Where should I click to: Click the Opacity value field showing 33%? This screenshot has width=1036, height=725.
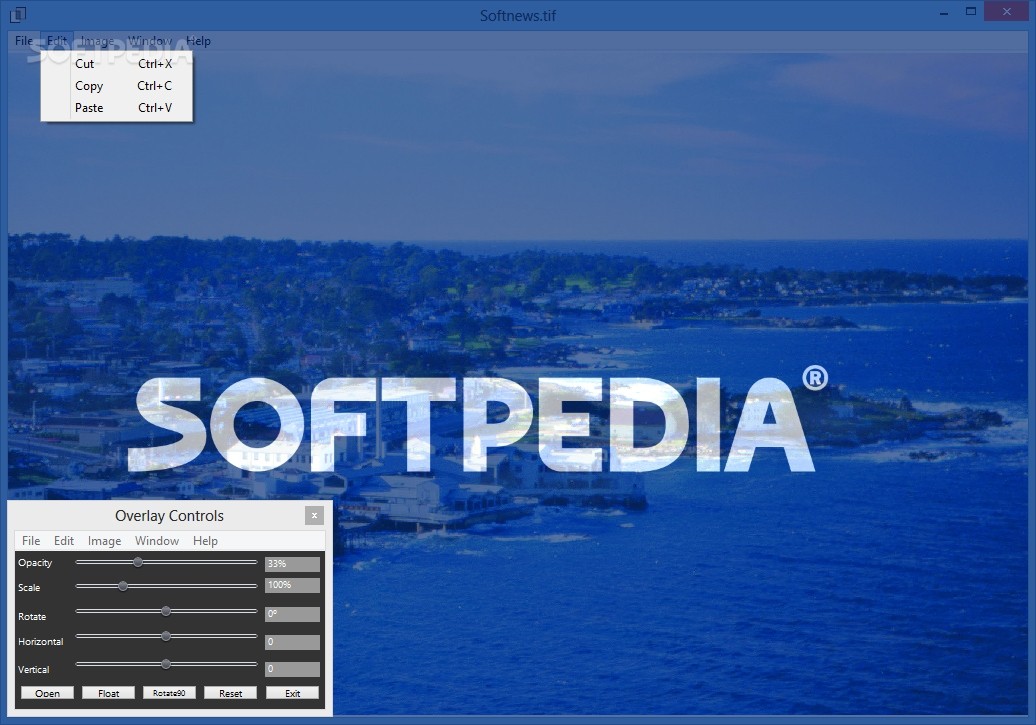[x=293, y=564]
